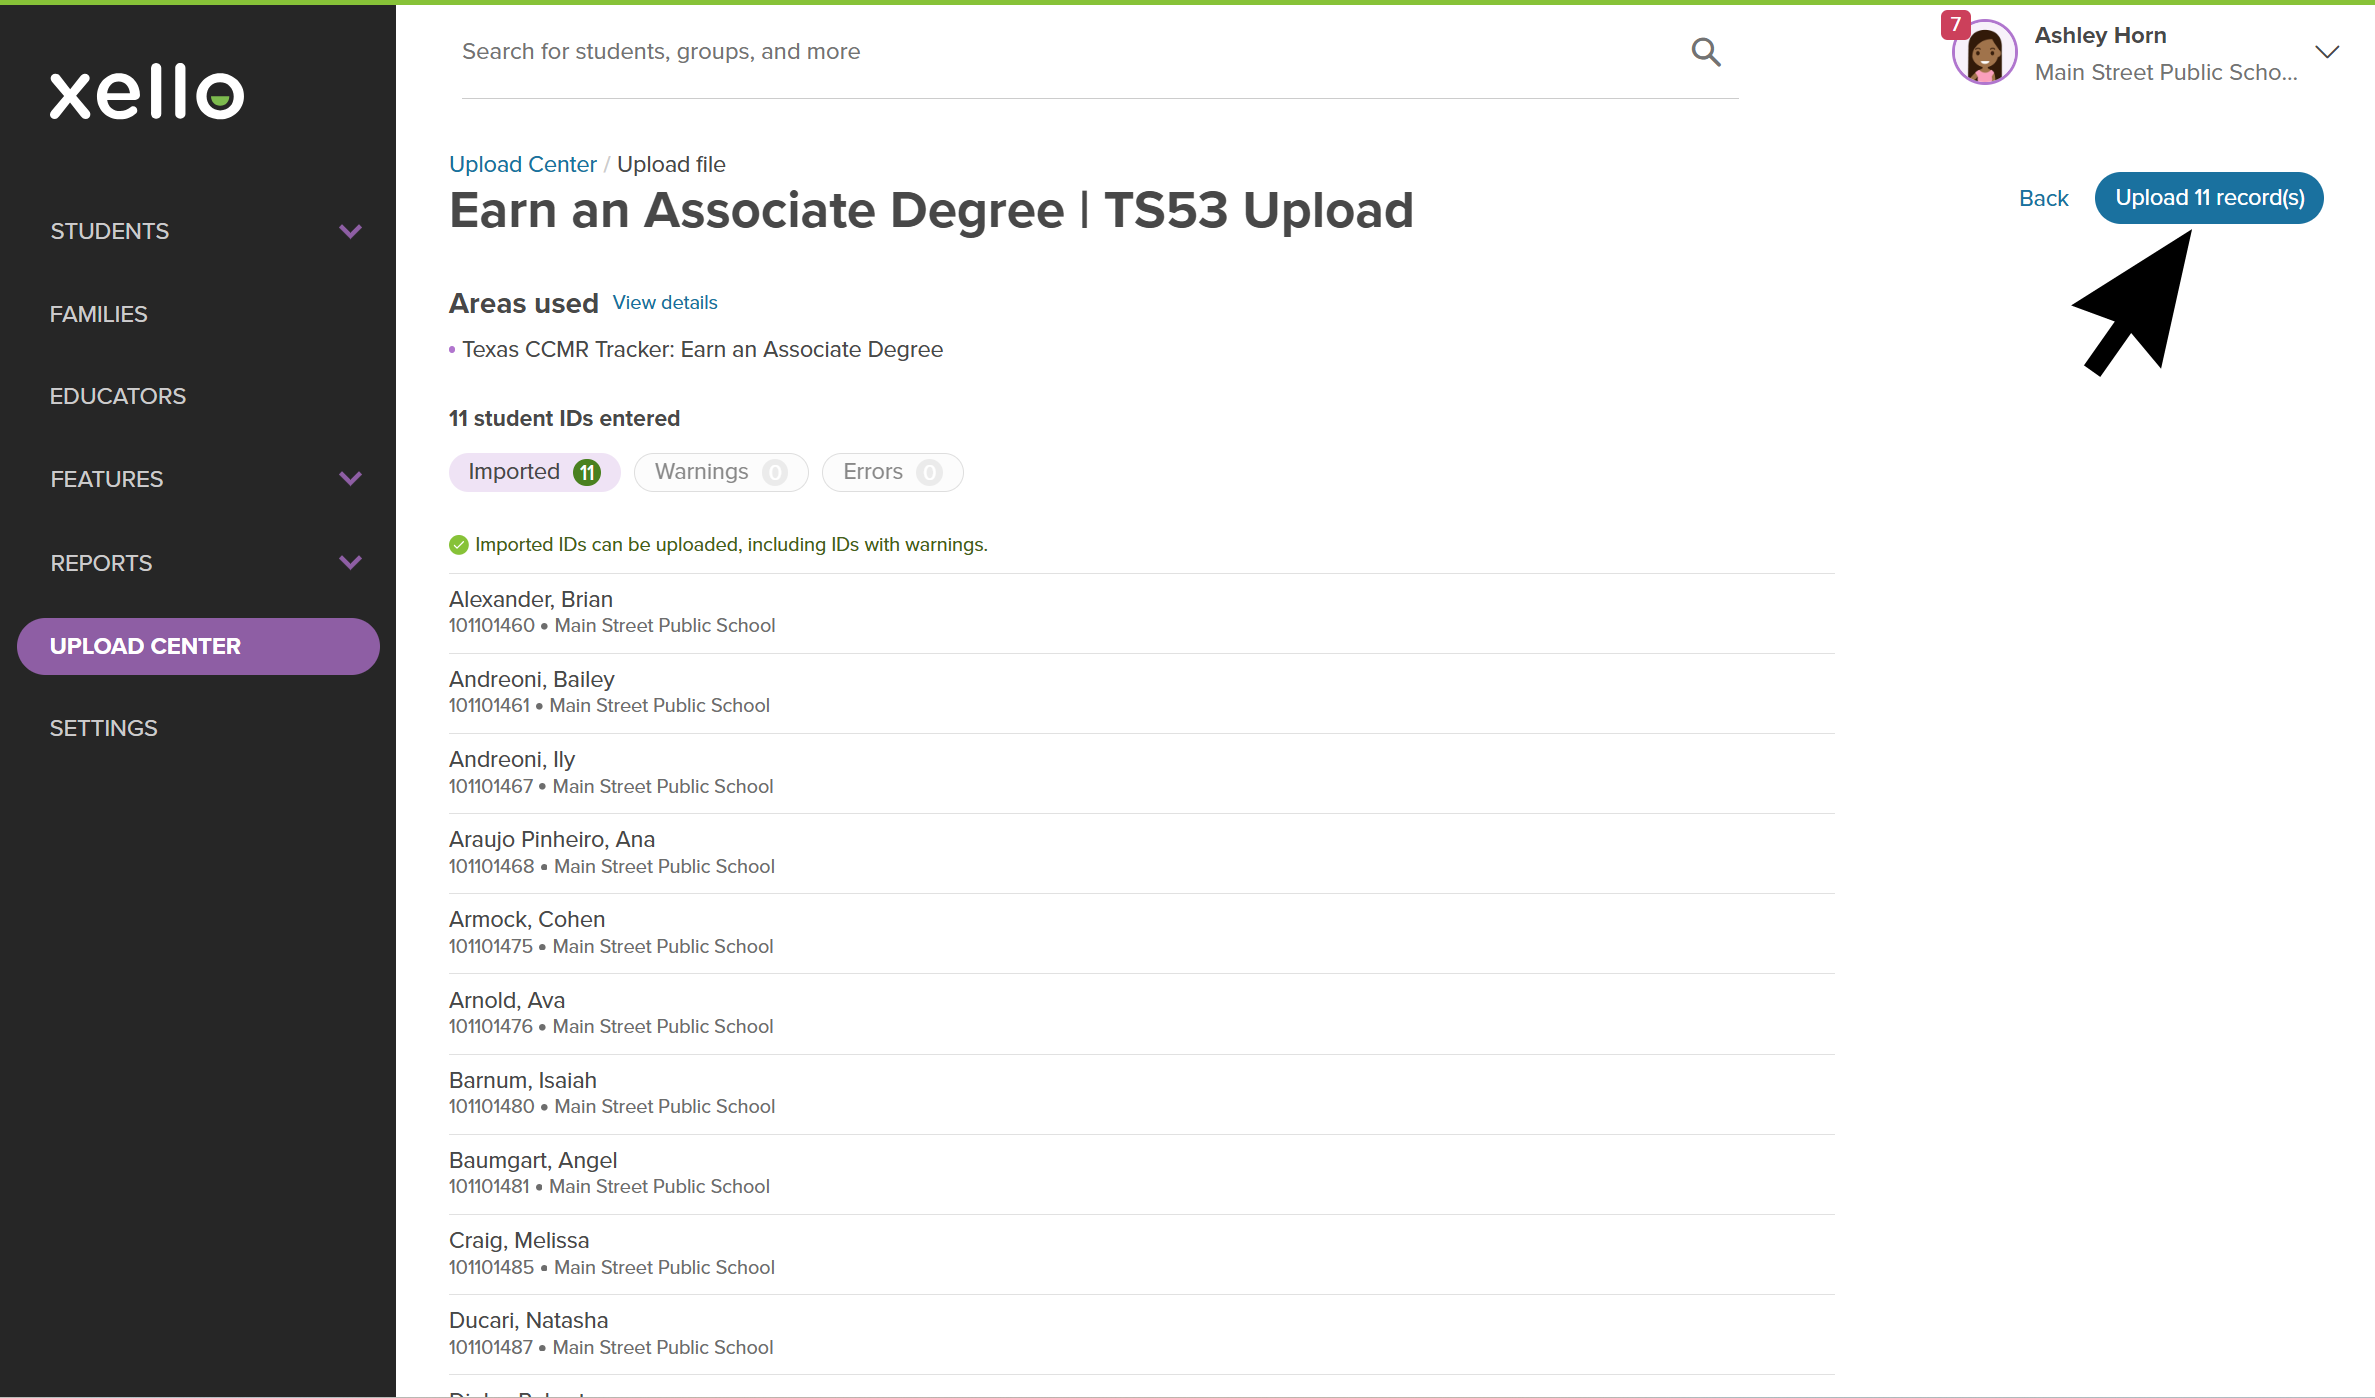
Task: Click Ashley Horn's profile avatar
Action: click(x=1984, y=54)
